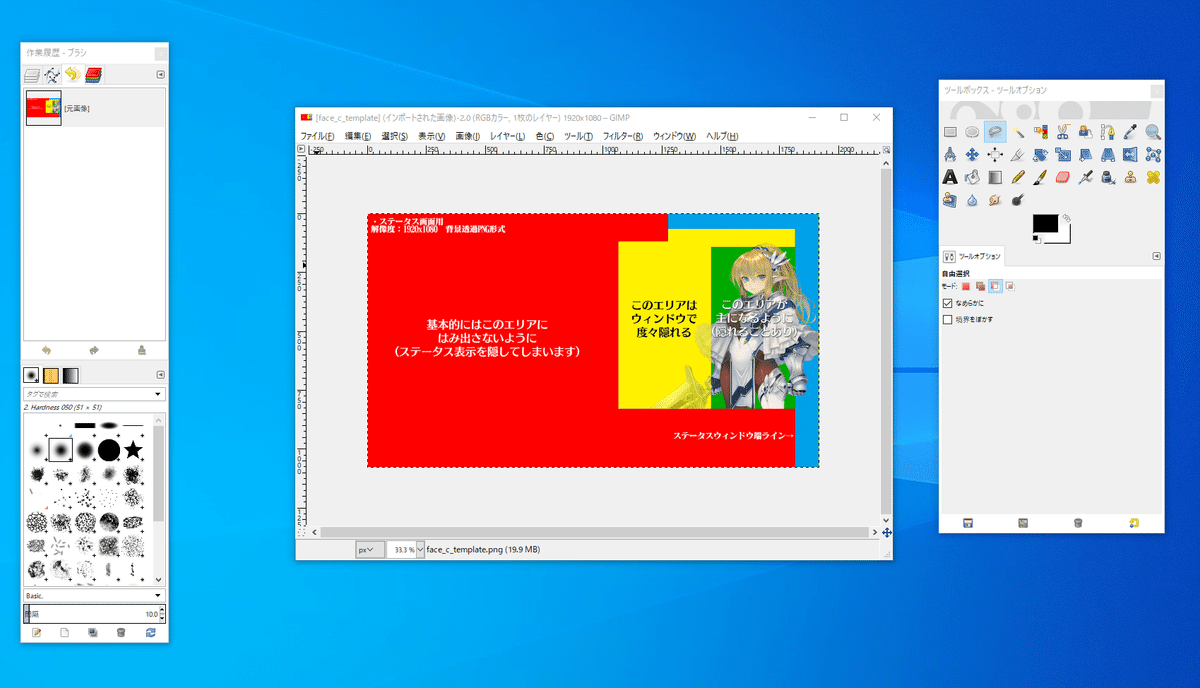
Task: Select the star-shaped brush in brushes grid
Action: tap(133, 451)
